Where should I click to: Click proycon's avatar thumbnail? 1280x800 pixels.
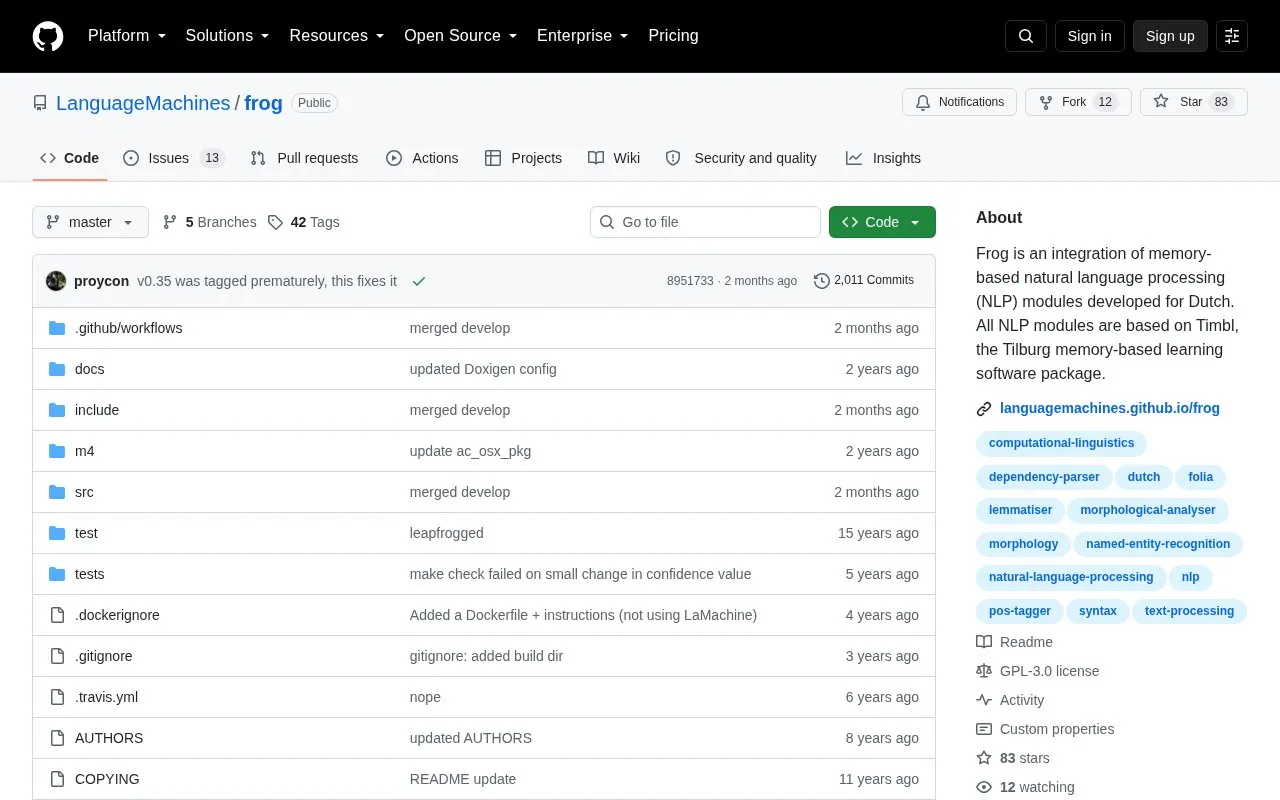pyautogui.click(x=56, y=281)
